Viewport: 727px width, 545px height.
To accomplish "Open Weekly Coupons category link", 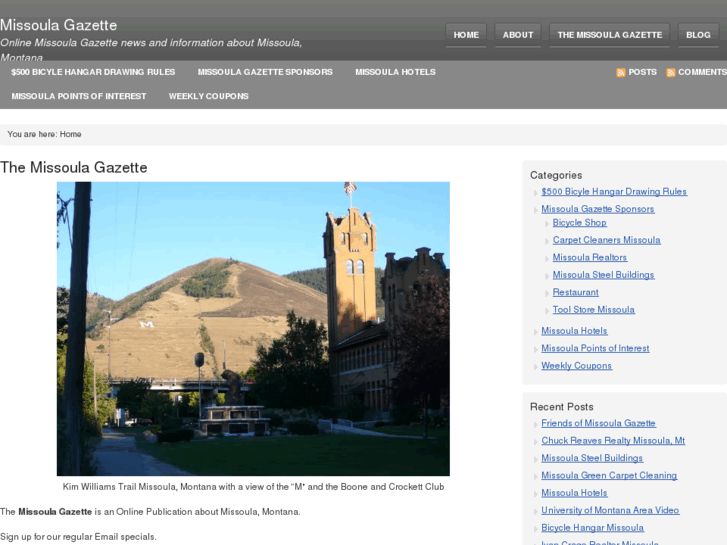I will (576, 366).
